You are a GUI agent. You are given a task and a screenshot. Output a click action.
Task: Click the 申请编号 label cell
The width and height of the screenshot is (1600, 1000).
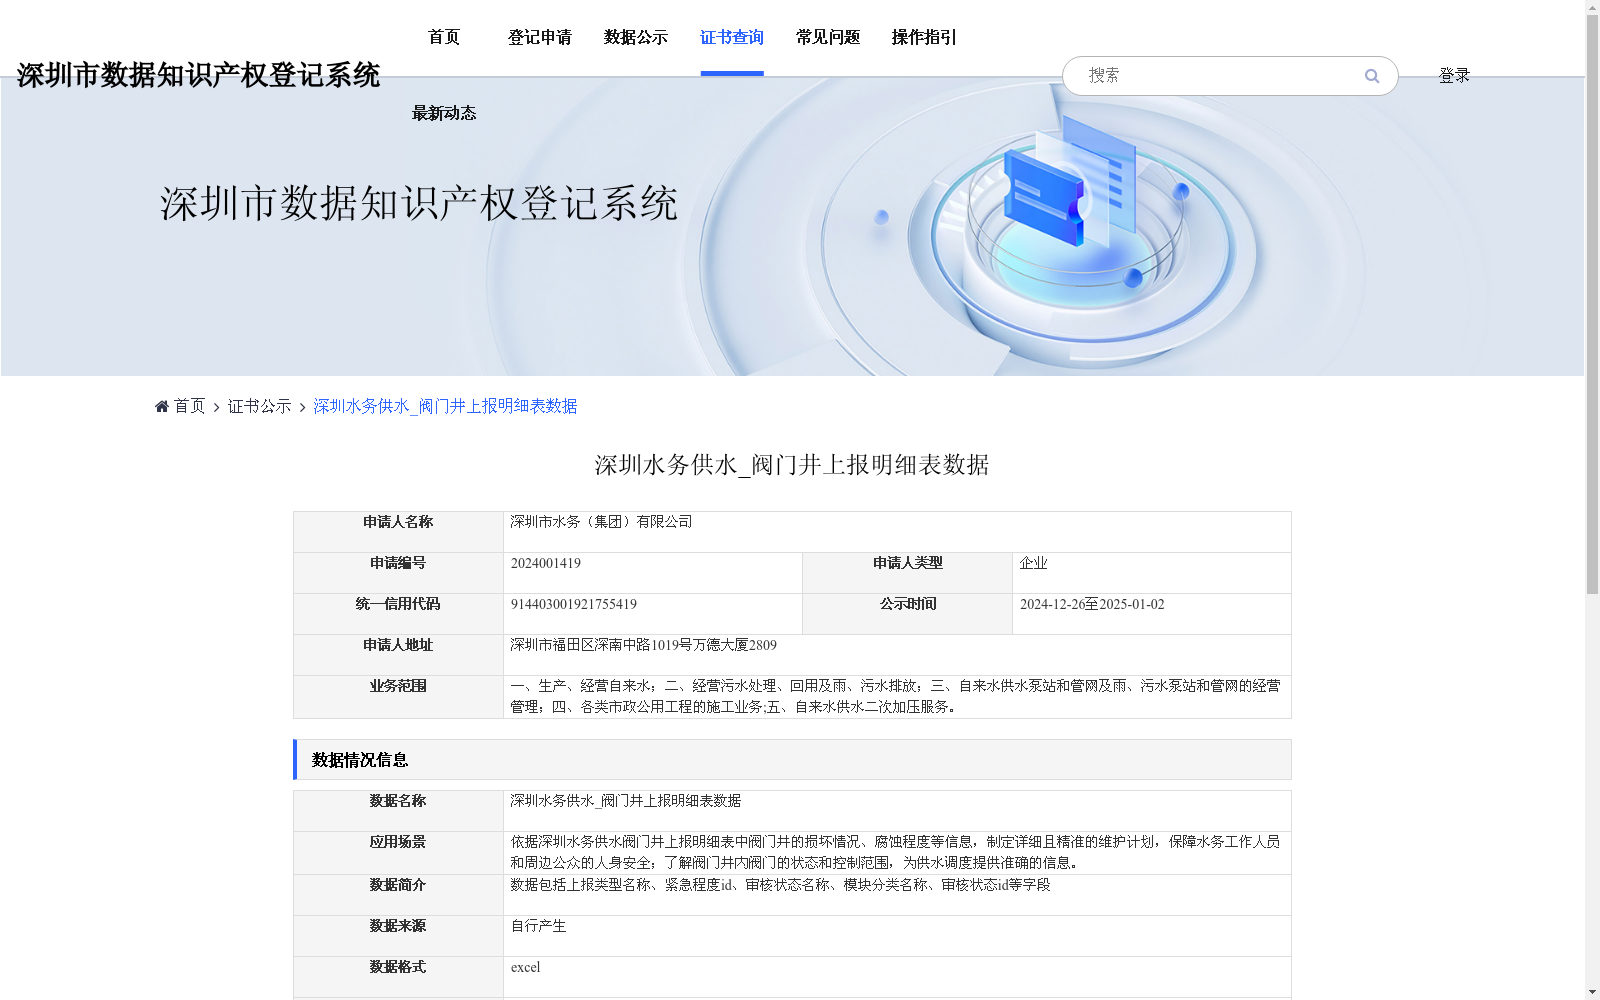pos(398,573)
